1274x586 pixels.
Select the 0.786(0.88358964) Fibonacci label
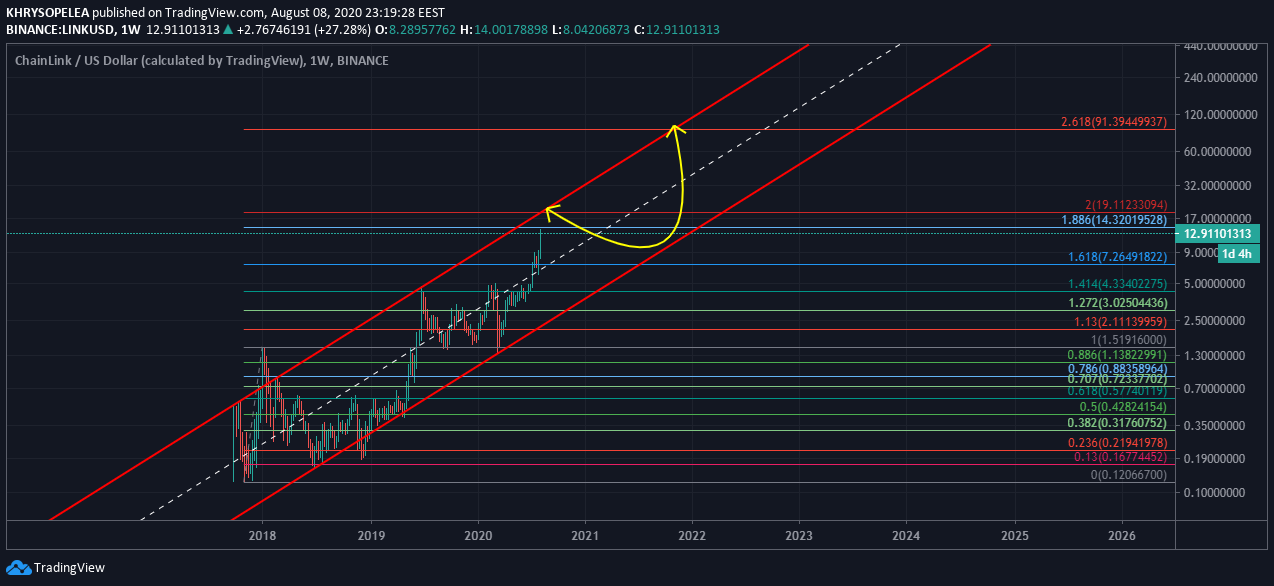pyautogui.click(x=1117, y=369)
